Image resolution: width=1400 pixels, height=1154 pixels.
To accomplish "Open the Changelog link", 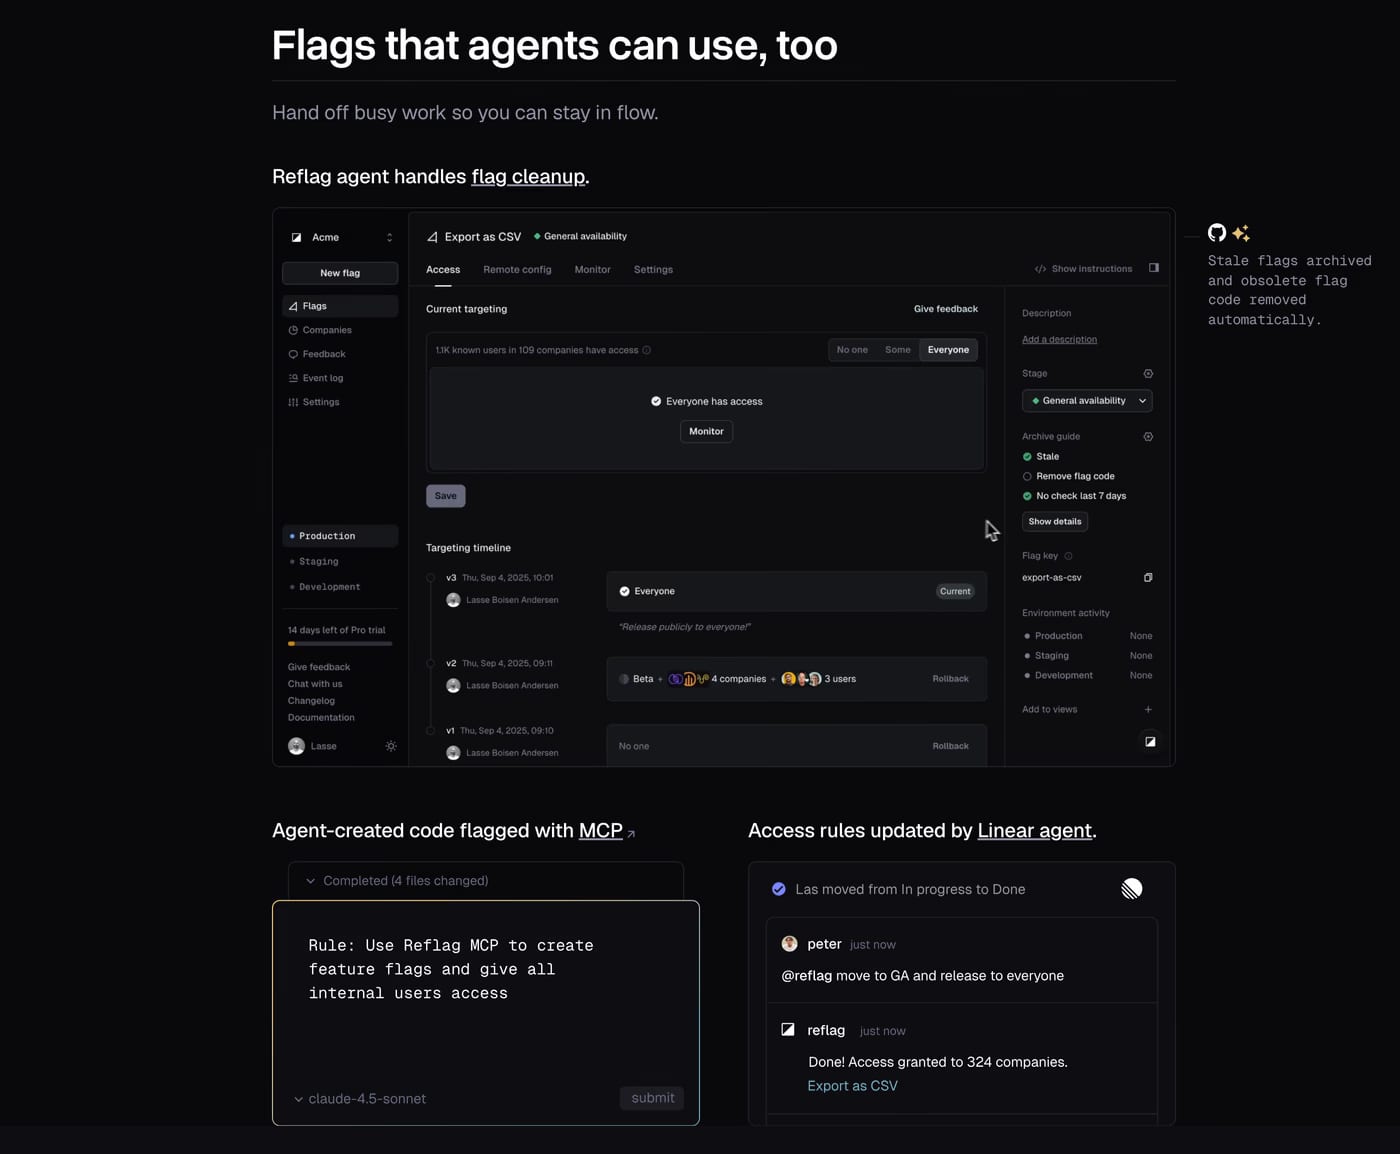I will pyautogui.click(x=311, y=701).
